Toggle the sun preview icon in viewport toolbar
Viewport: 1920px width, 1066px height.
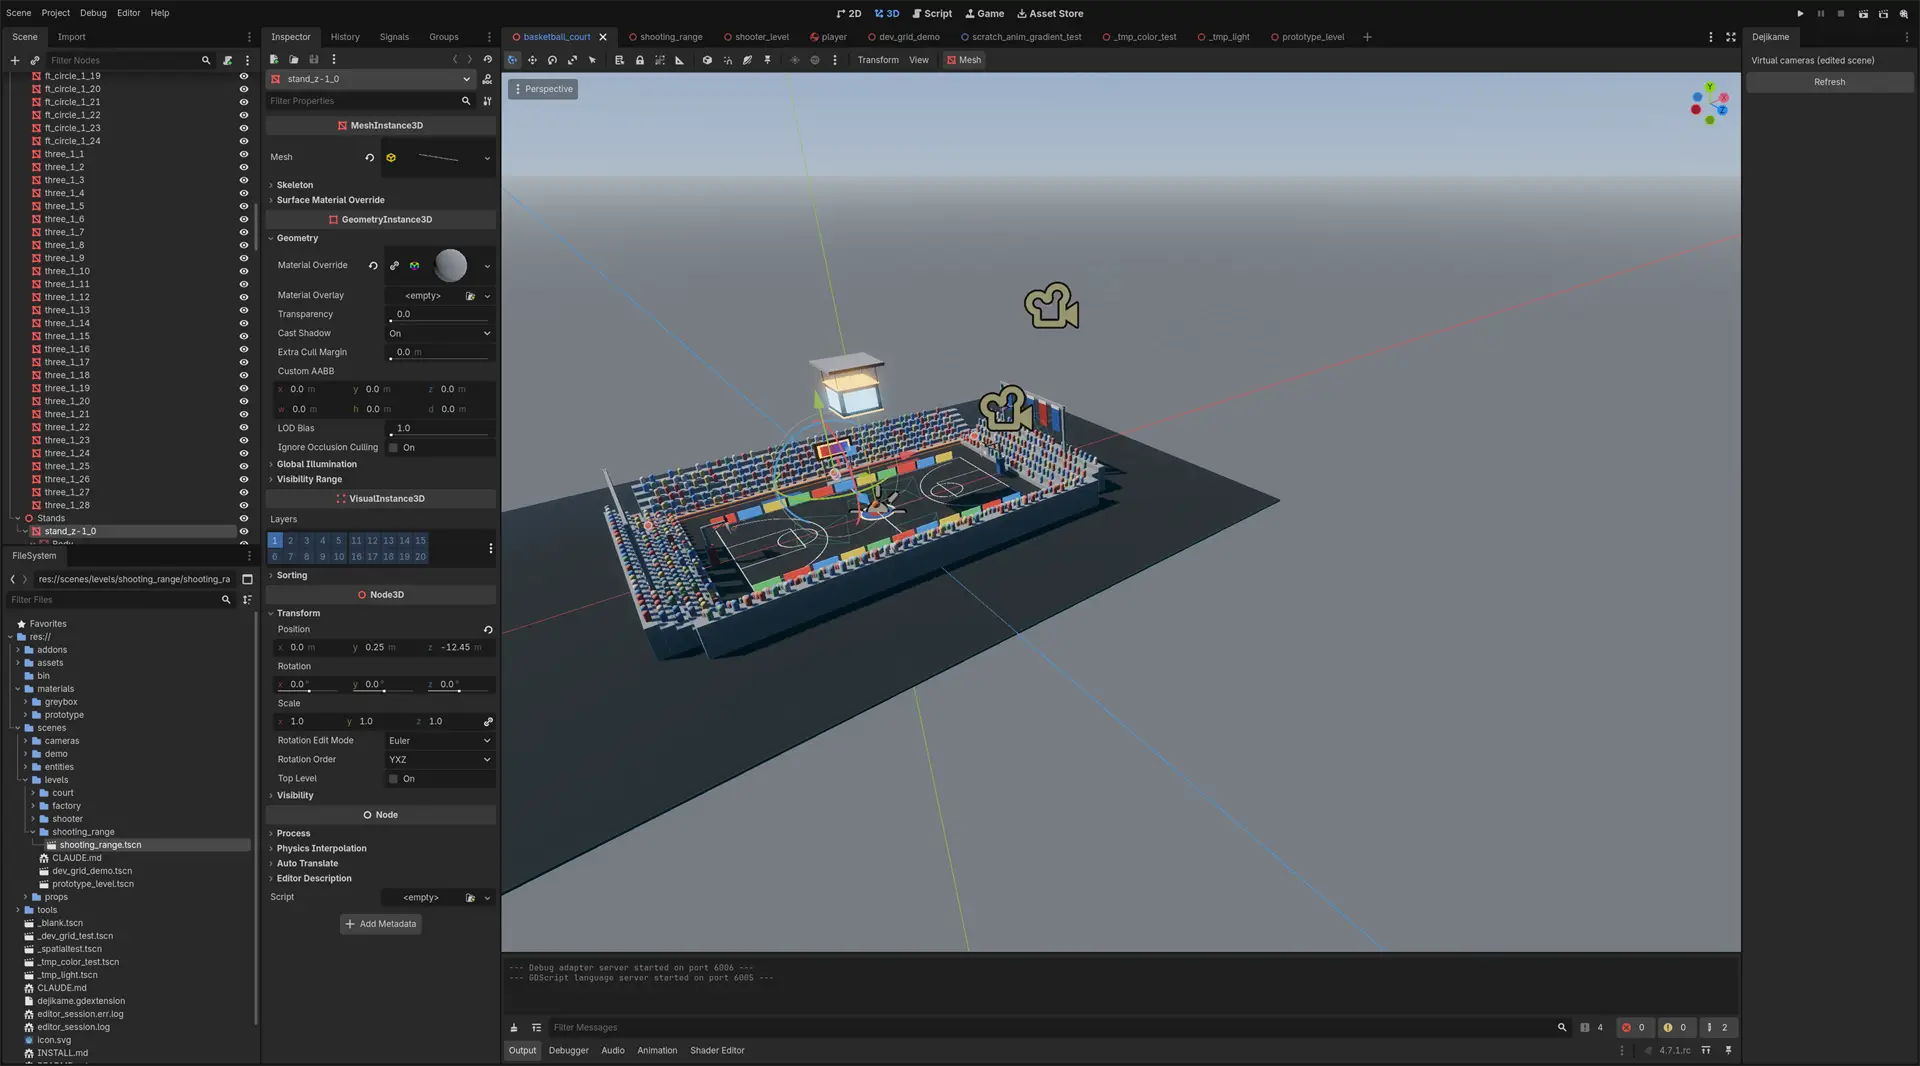(795, 60)
